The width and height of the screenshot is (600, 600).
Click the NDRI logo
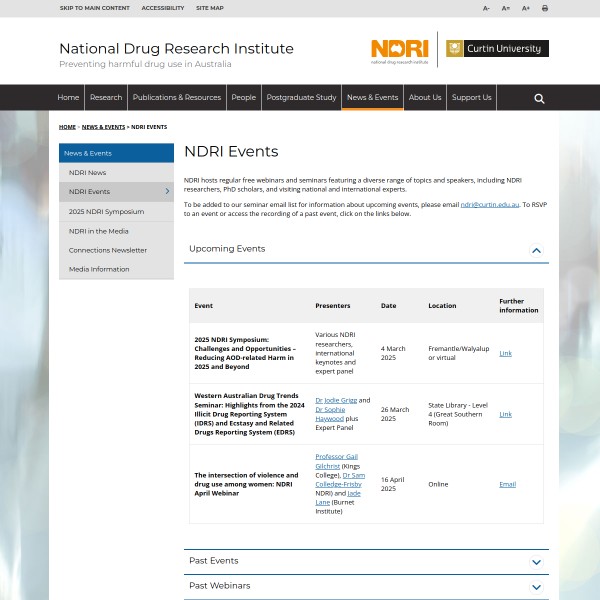399,49
